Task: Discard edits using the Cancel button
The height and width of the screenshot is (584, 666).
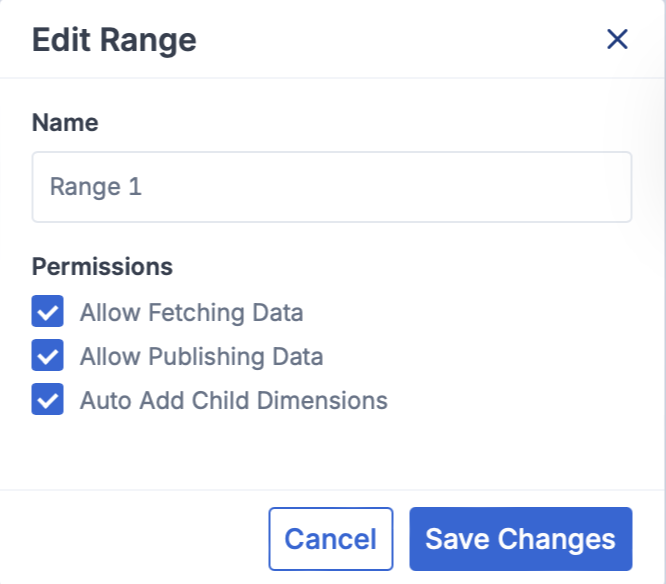Action: (330, 539)
